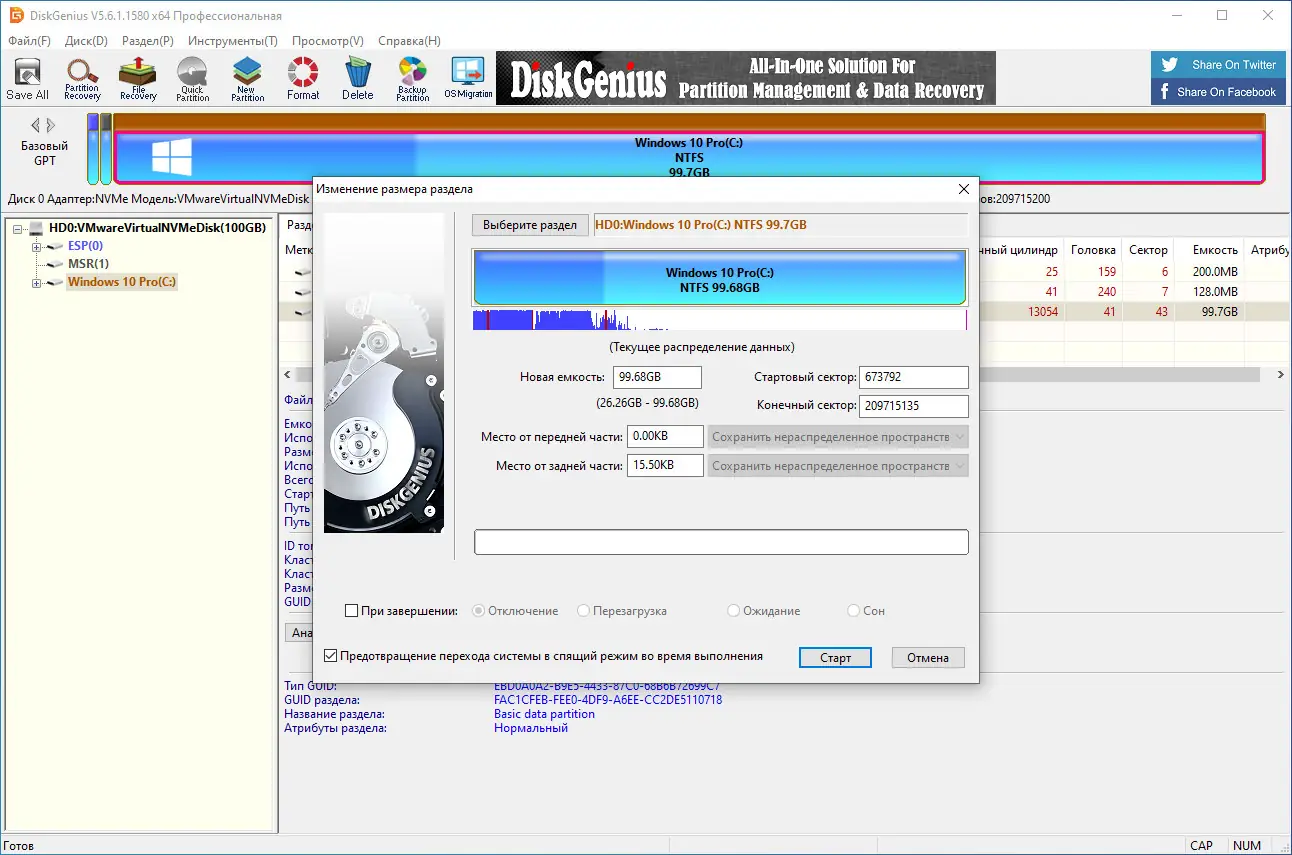
Task: Open the Backup Partition tool
Action: click(412, 79)
